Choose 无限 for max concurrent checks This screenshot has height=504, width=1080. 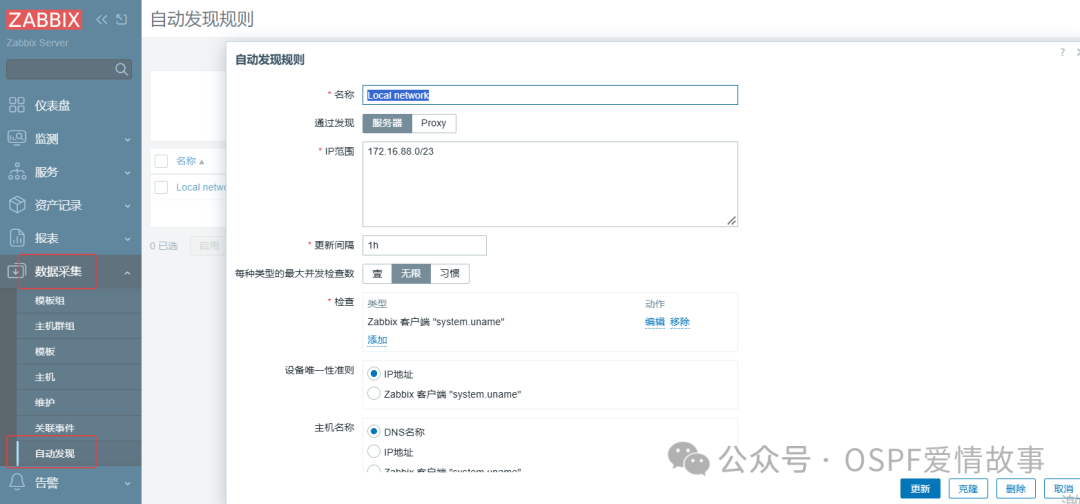pyautogui.click(x=411, y=274)
